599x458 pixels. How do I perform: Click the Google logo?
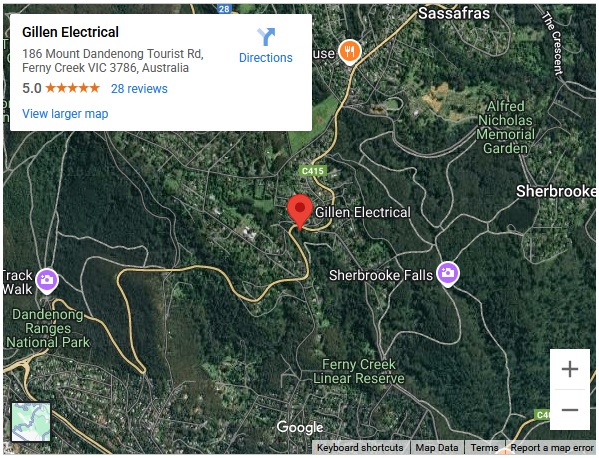[300, 427]
